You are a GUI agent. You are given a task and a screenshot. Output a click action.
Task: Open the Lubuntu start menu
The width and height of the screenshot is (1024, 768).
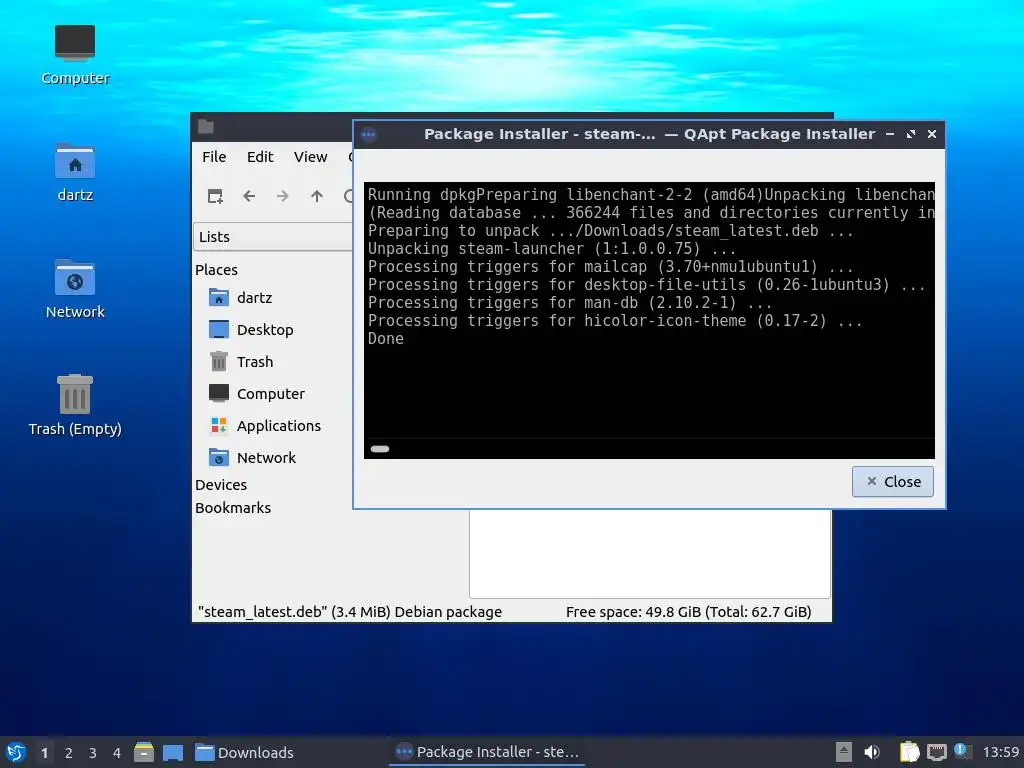(16, 752)
